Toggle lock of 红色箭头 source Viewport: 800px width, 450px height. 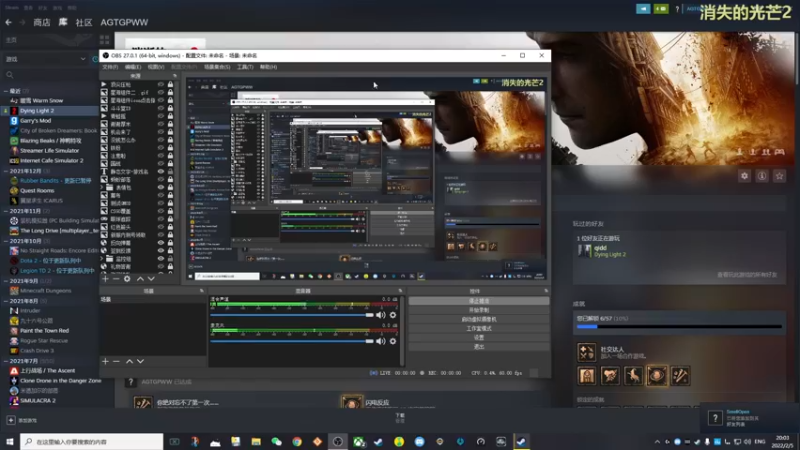click(170, 227)
